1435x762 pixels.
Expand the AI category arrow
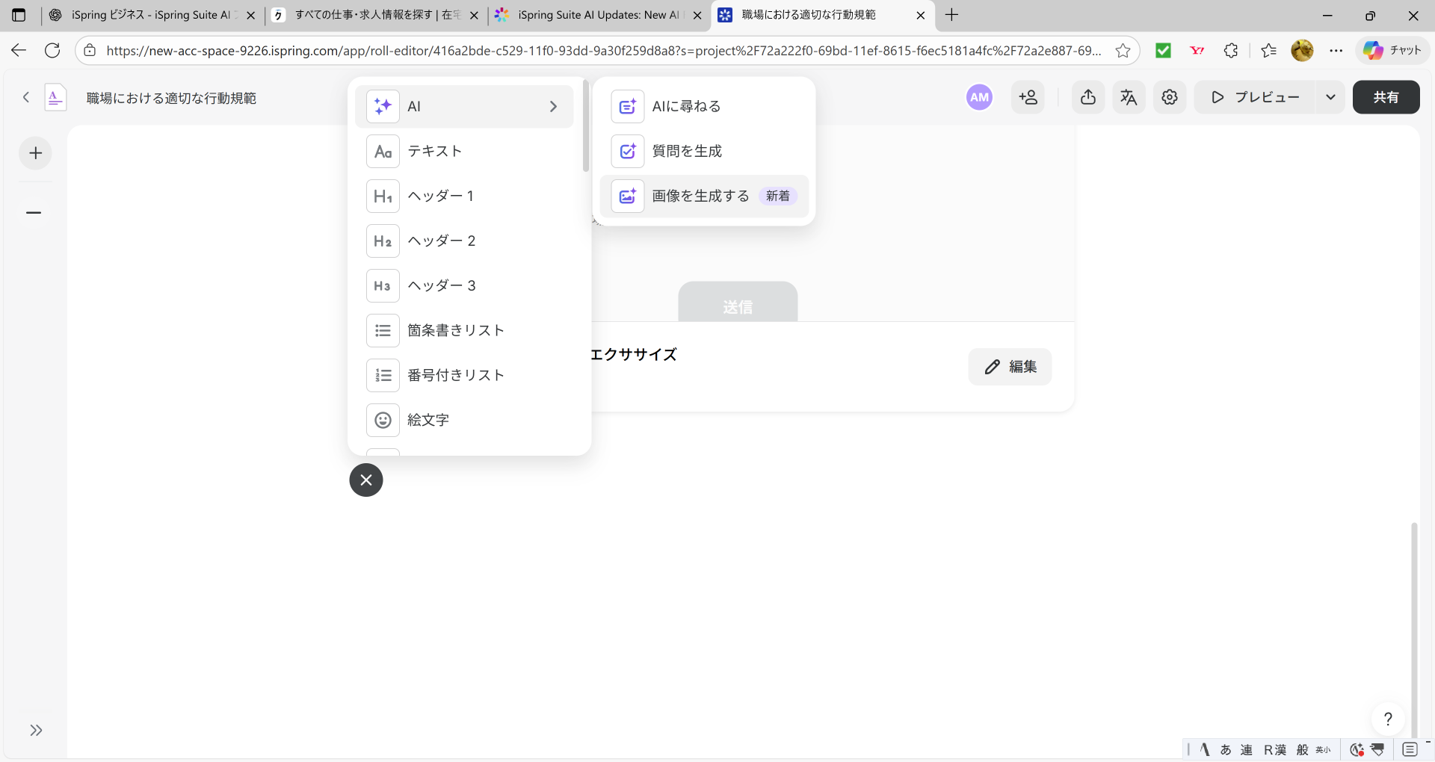coord(553,105)
